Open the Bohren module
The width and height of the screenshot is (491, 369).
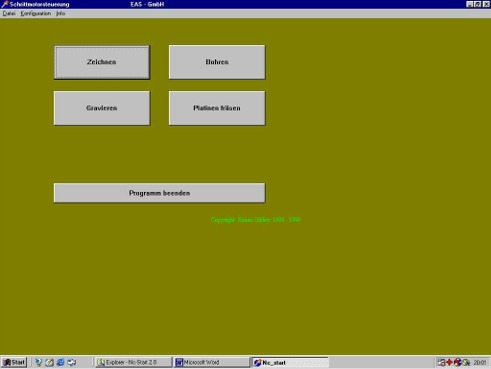217,62
